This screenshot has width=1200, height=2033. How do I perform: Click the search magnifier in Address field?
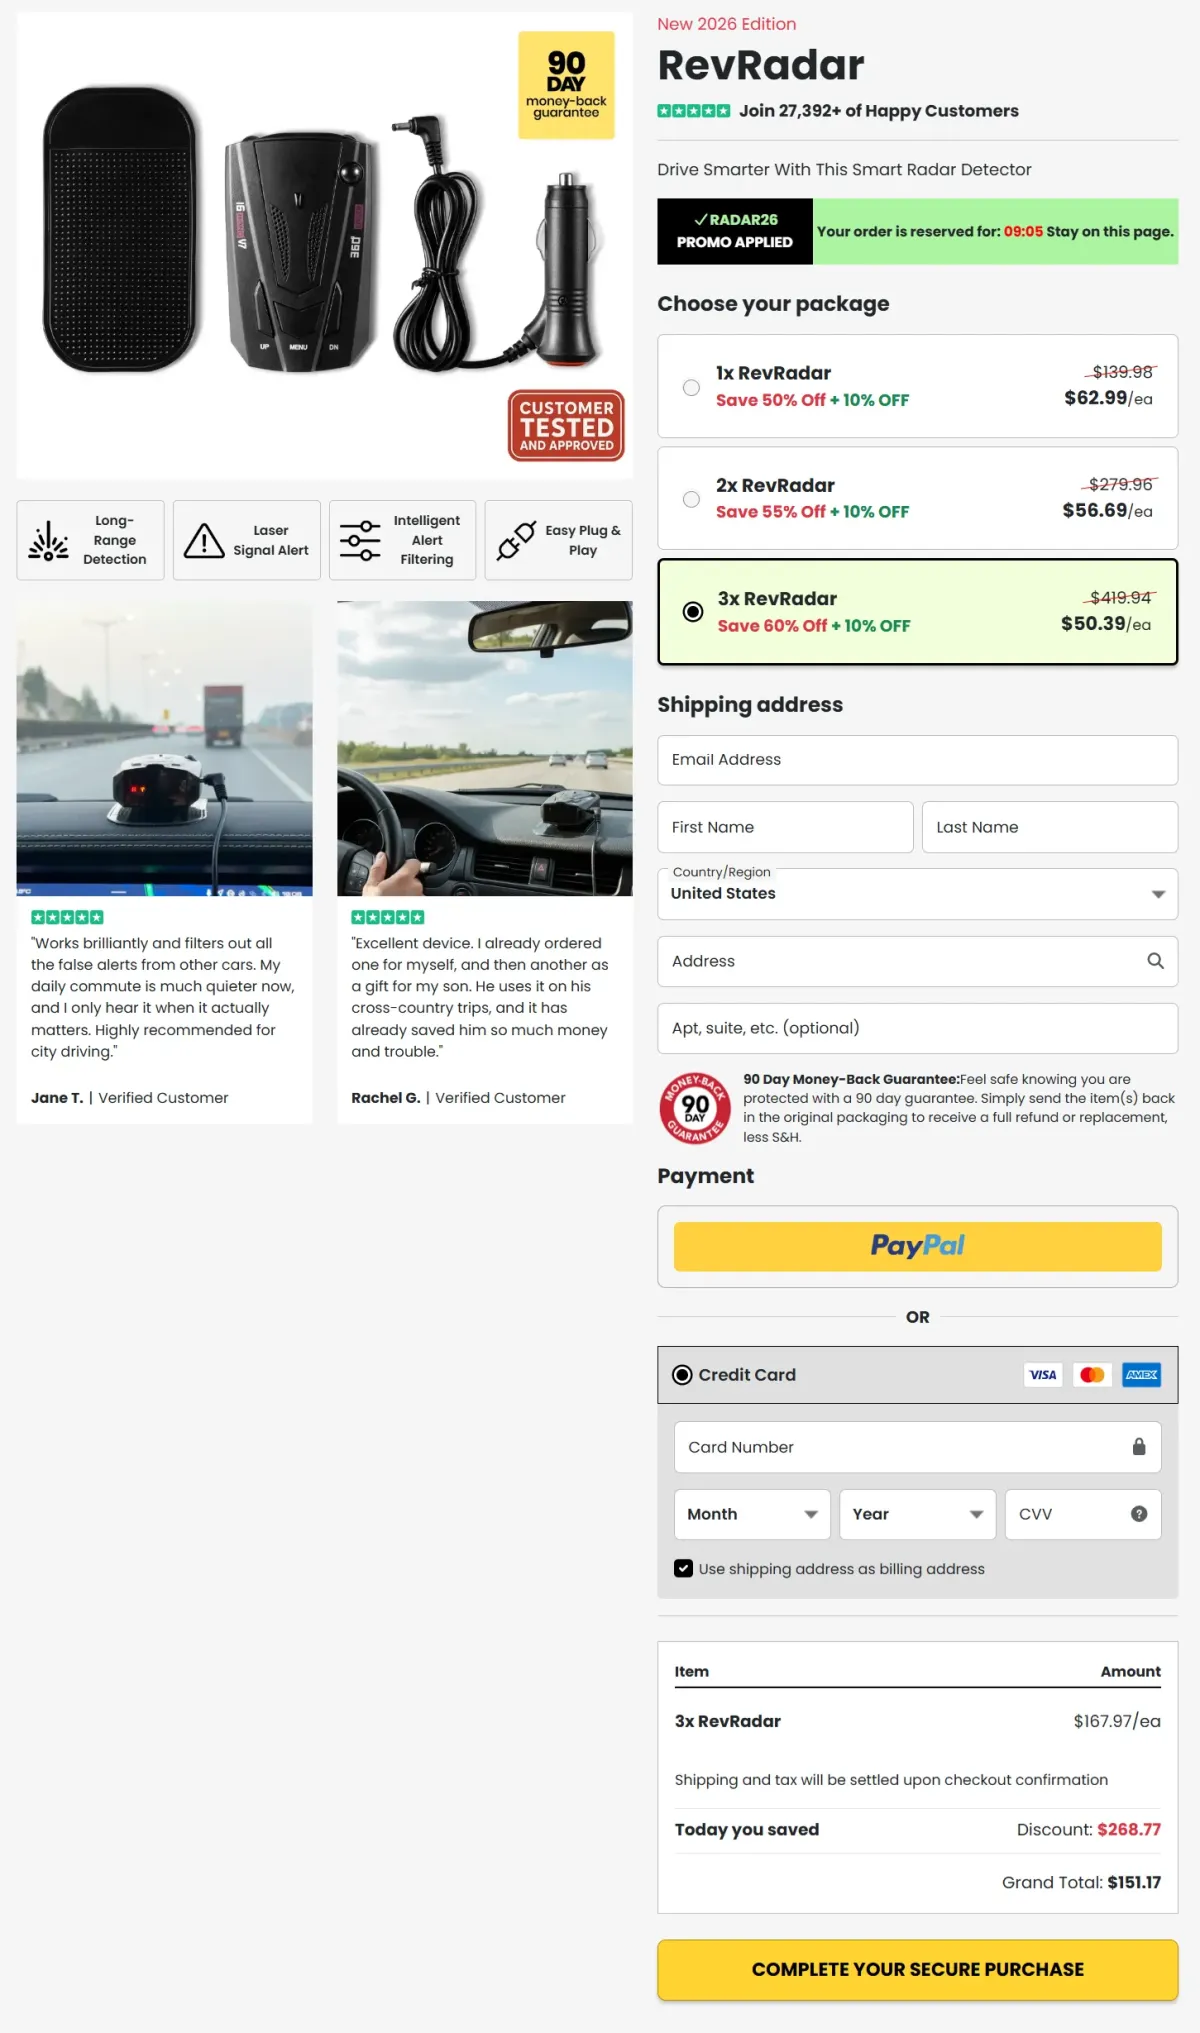click(x=1155, y=961)
